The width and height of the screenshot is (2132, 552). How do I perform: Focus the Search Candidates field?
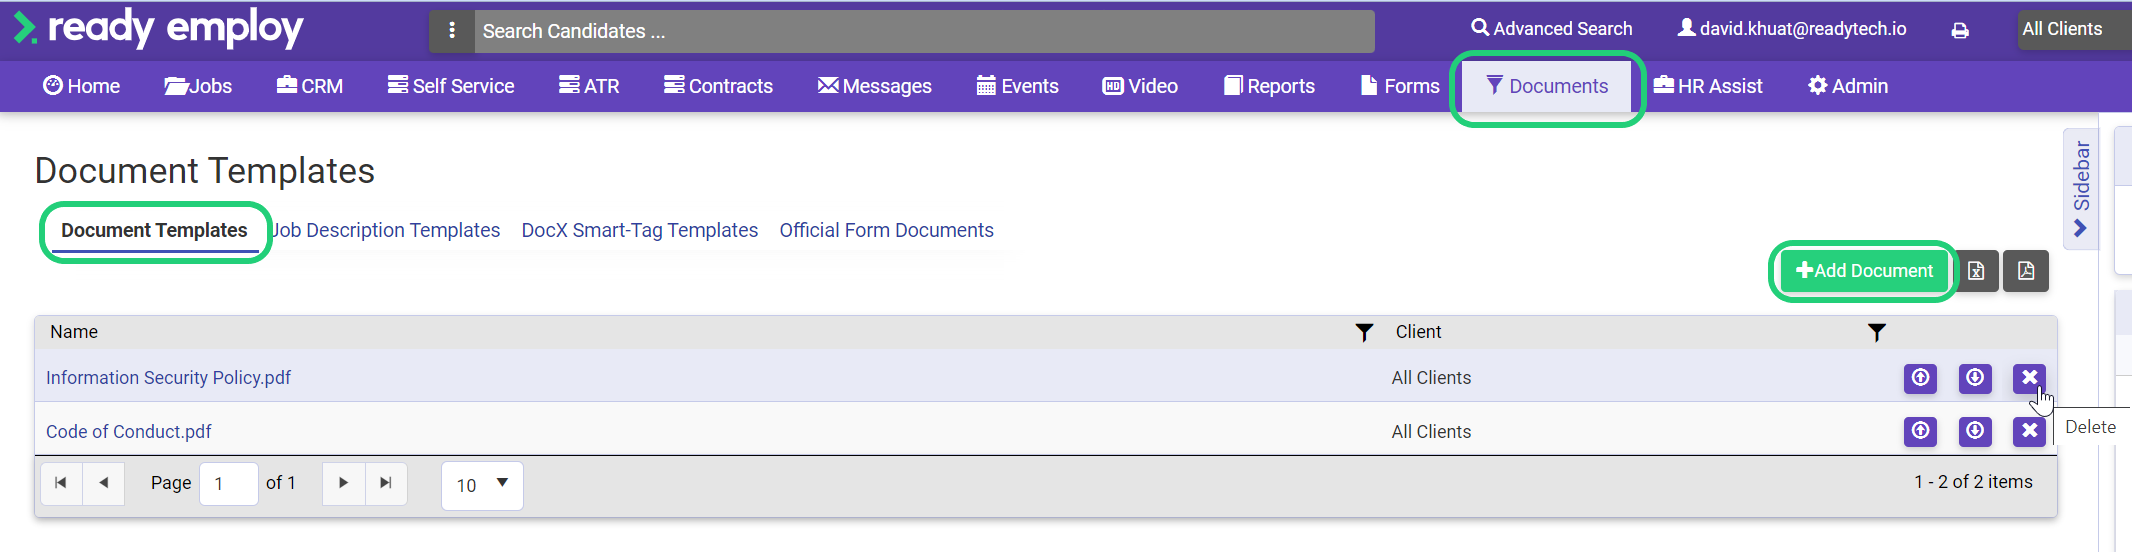[924, 31]
